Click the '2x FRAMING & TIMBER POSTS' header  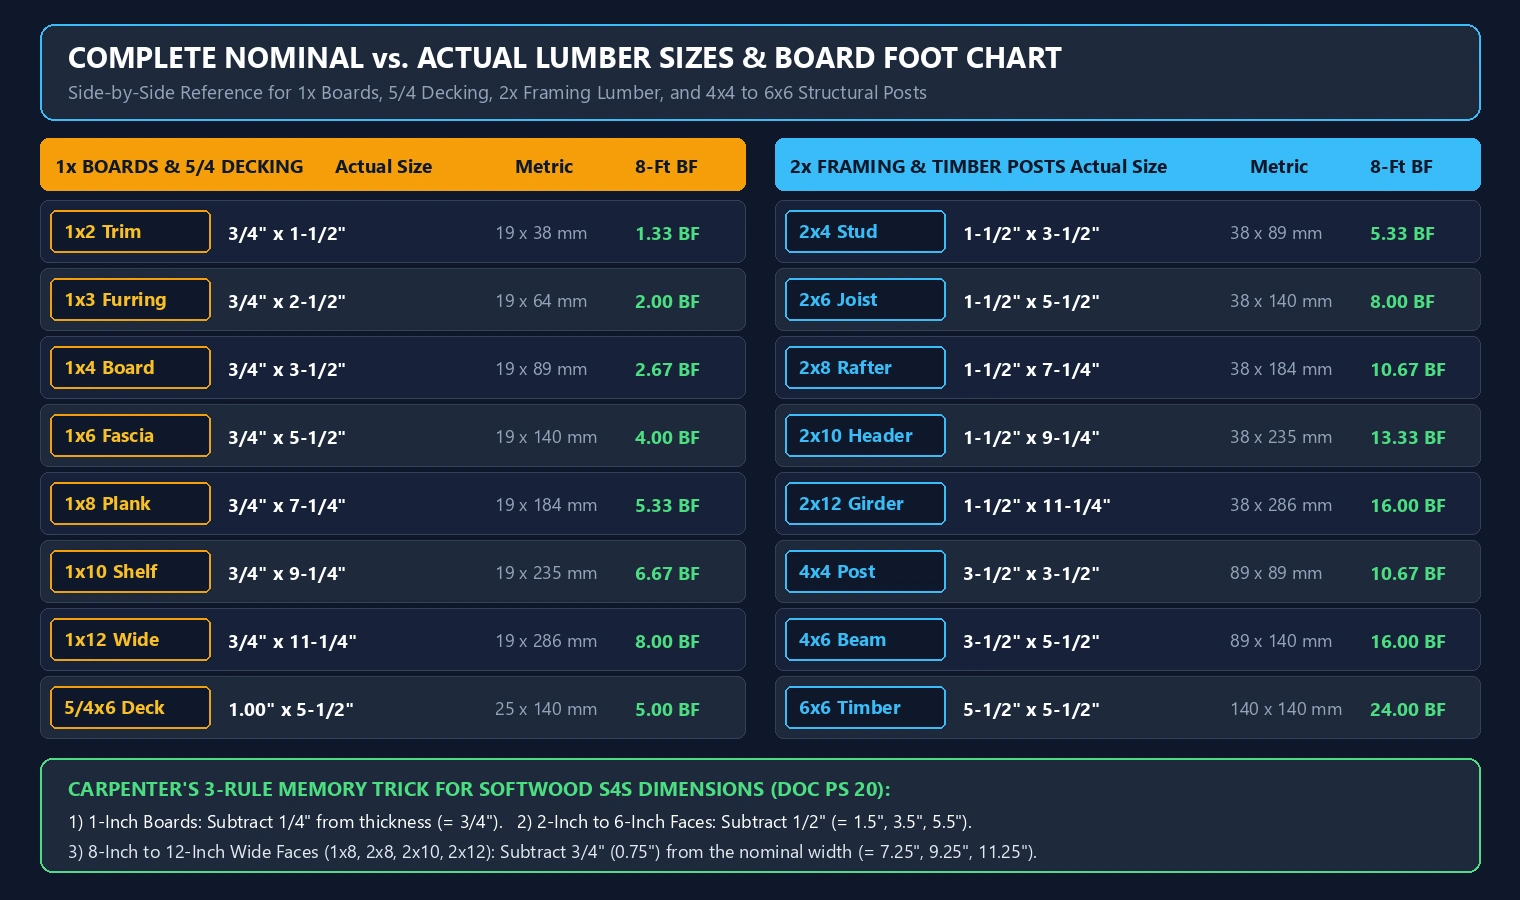point(928,167)
